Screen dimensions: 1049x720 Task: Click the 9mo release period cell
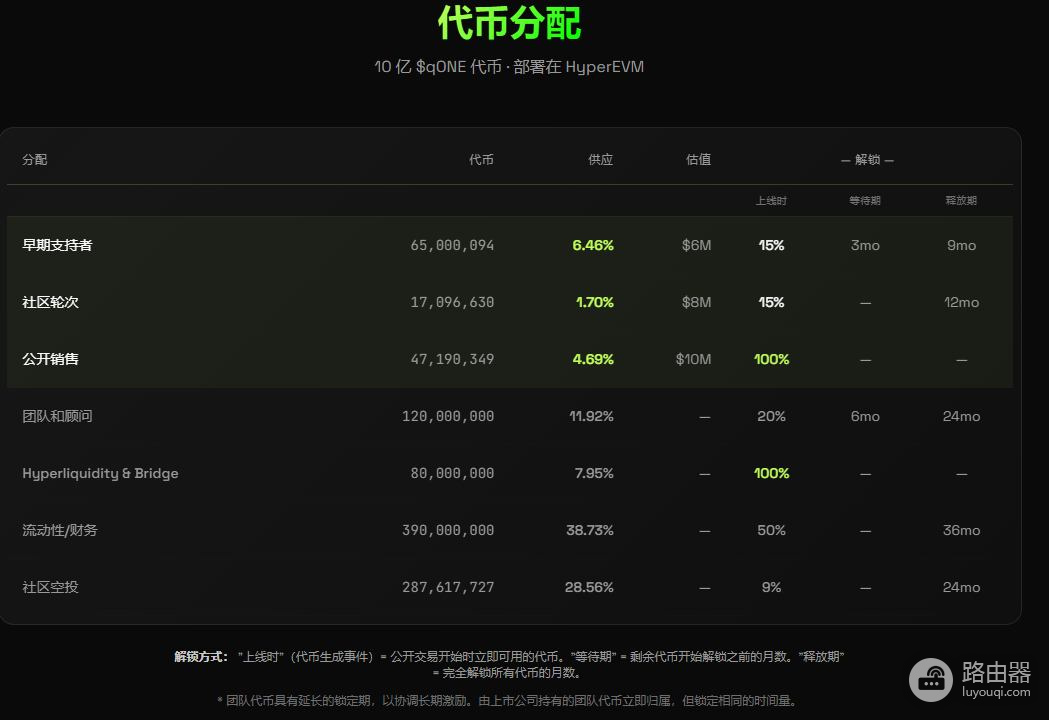pyautogui.click(x=961, y=246)
